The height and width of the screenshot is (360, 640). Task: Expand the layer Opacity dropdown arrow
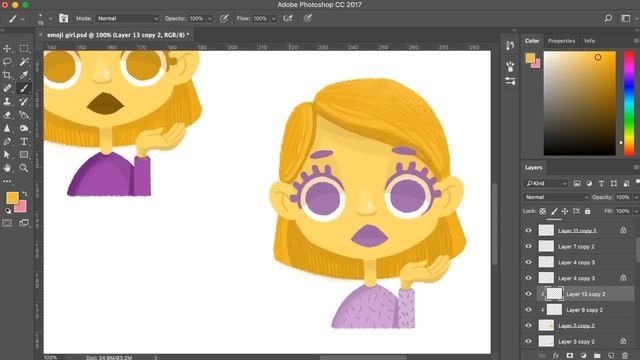tap(636, 198)
